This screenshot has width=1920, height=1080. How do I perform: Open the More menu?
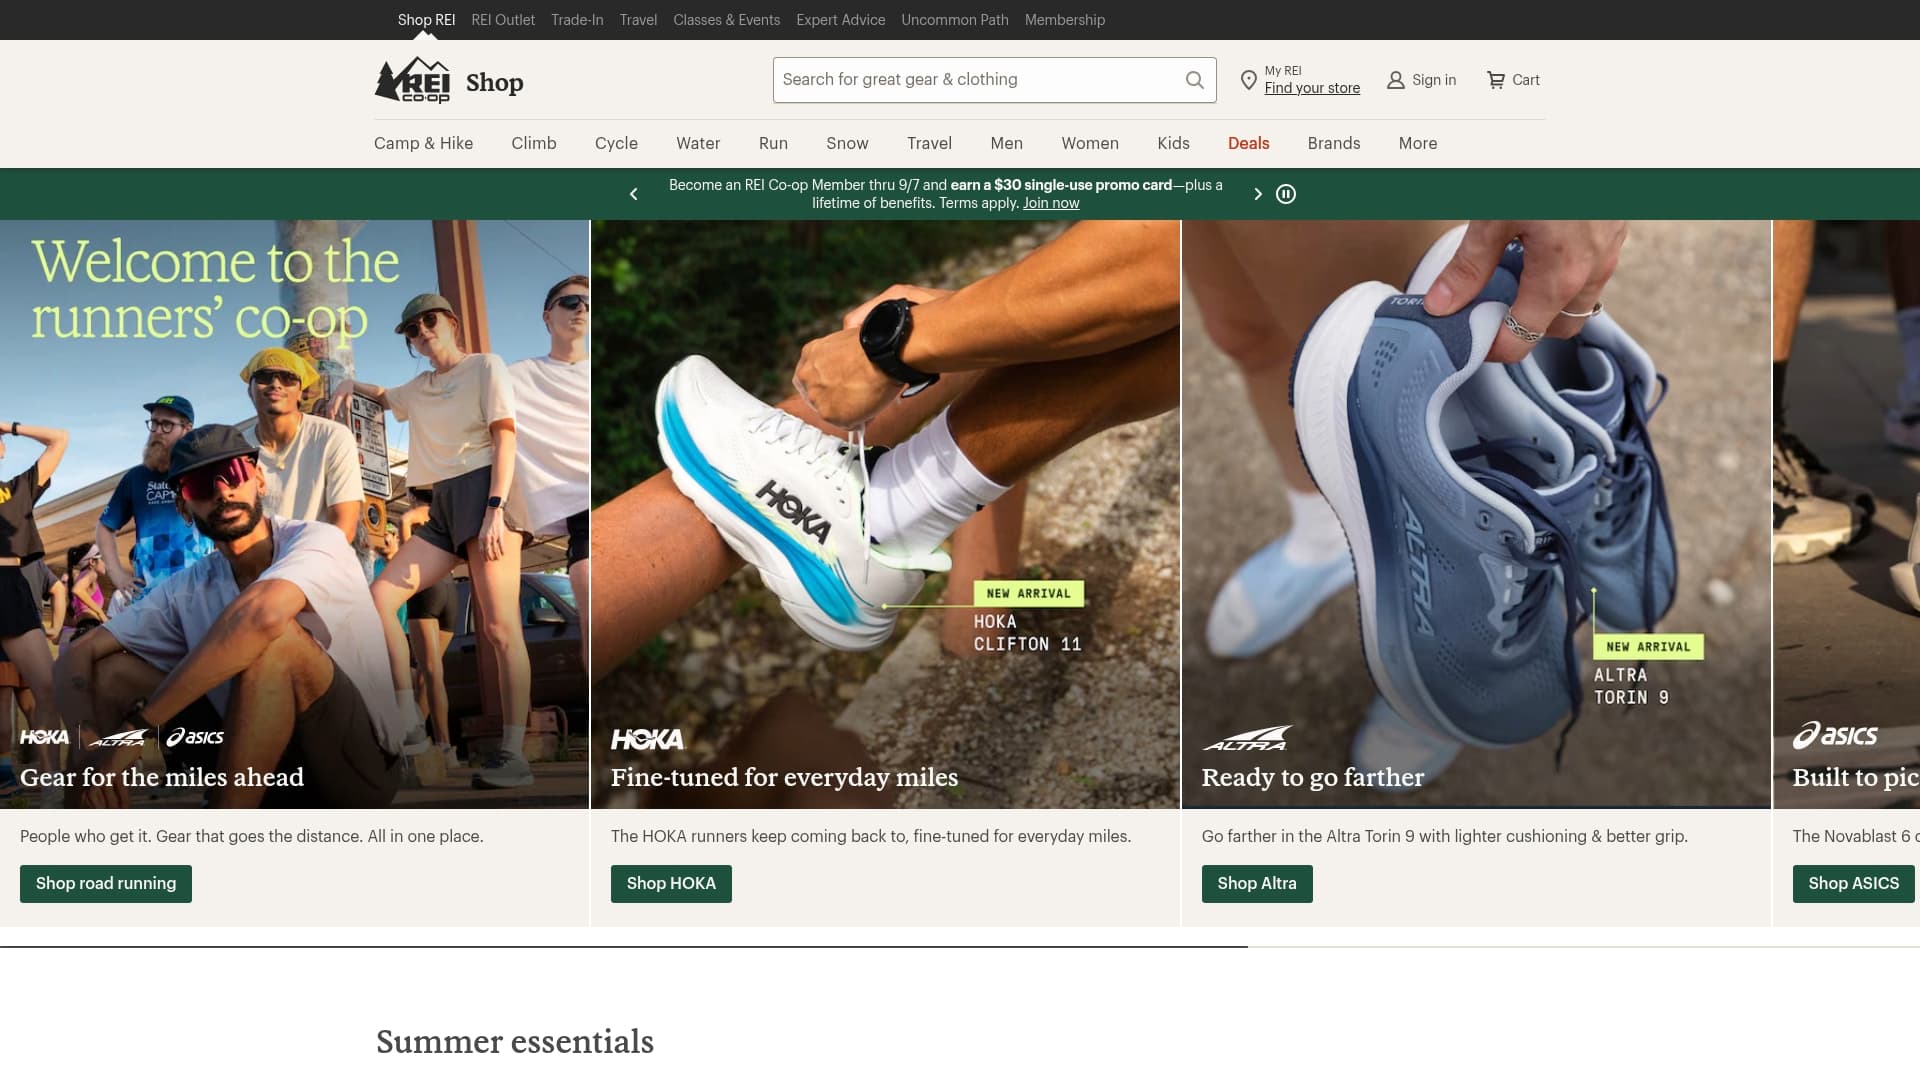(1417, 143)
